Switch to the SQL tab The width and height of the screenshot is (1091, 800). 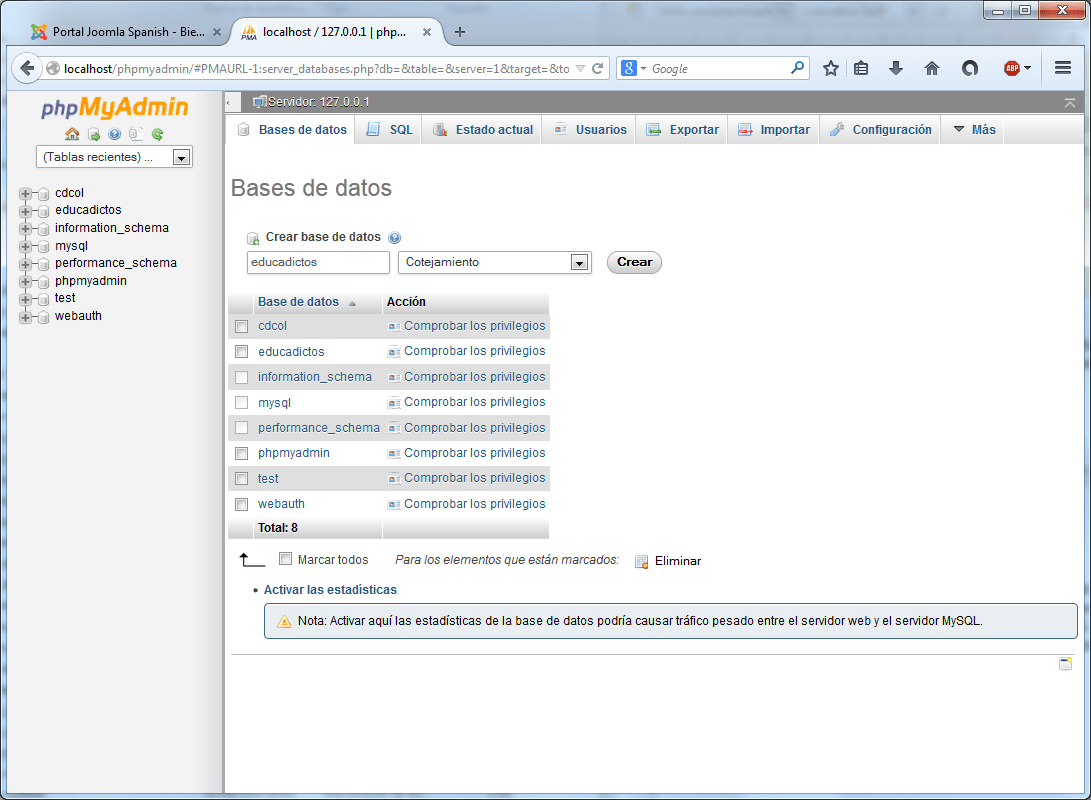pyautogui.click(x=390, y=130)
